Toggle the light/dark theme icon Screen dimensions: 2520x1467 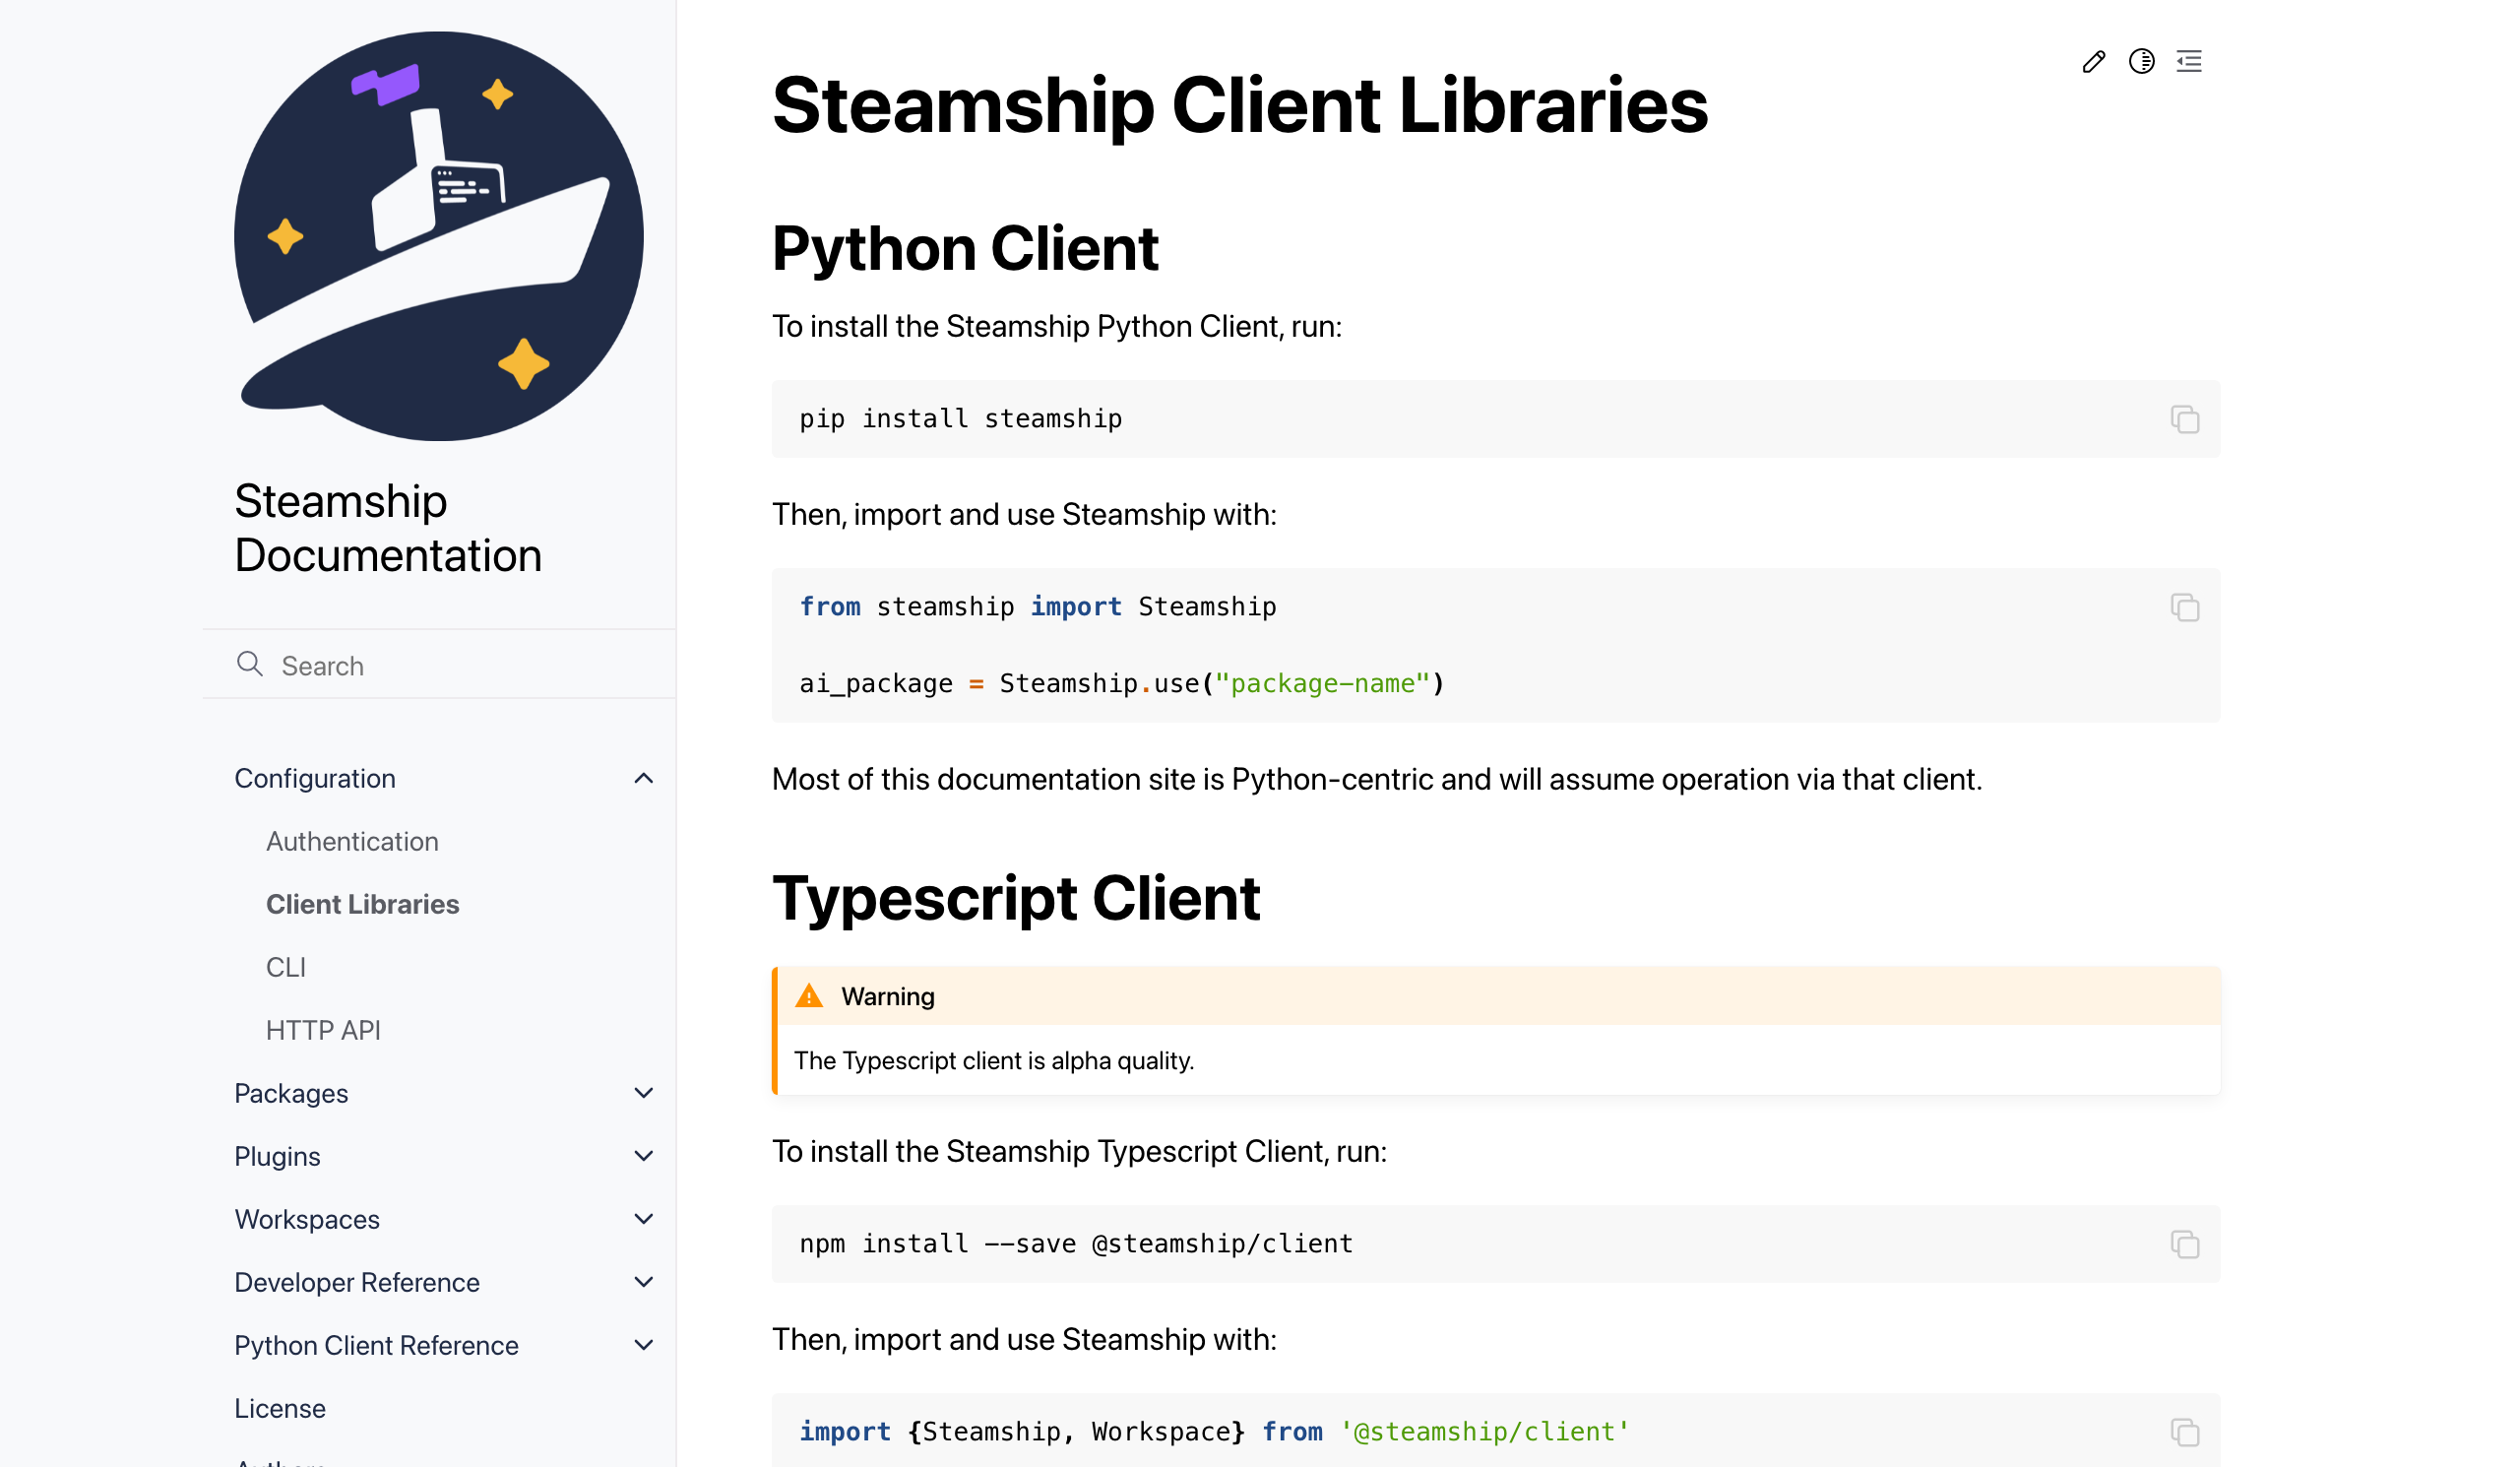[2141, 62]
